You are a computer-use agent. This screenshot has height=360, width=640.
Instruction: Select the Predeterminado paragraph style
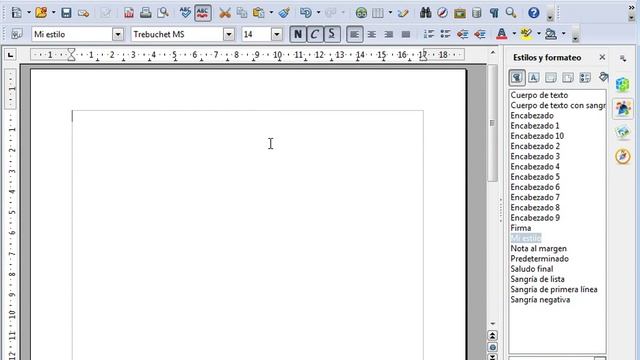539,258
